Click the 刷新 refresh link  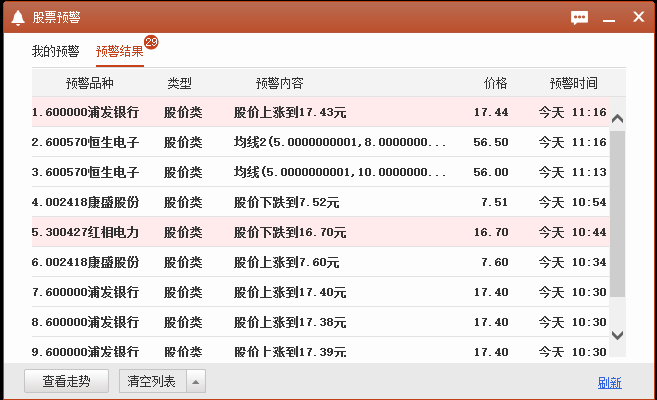point(609,382)
